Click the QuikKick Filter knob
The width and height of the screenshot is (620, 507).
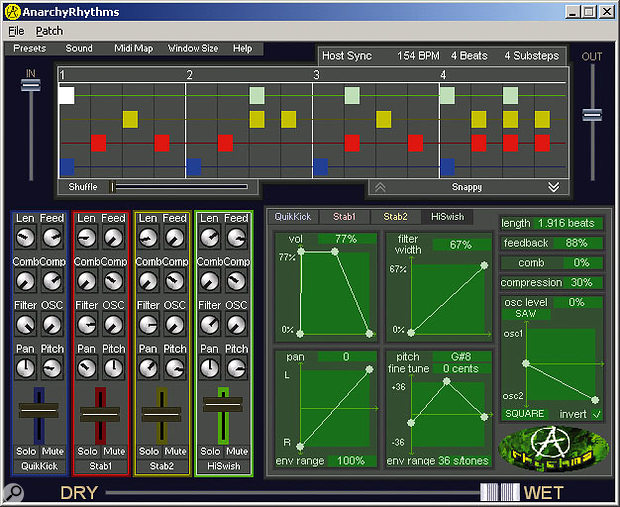coord(25,325)
